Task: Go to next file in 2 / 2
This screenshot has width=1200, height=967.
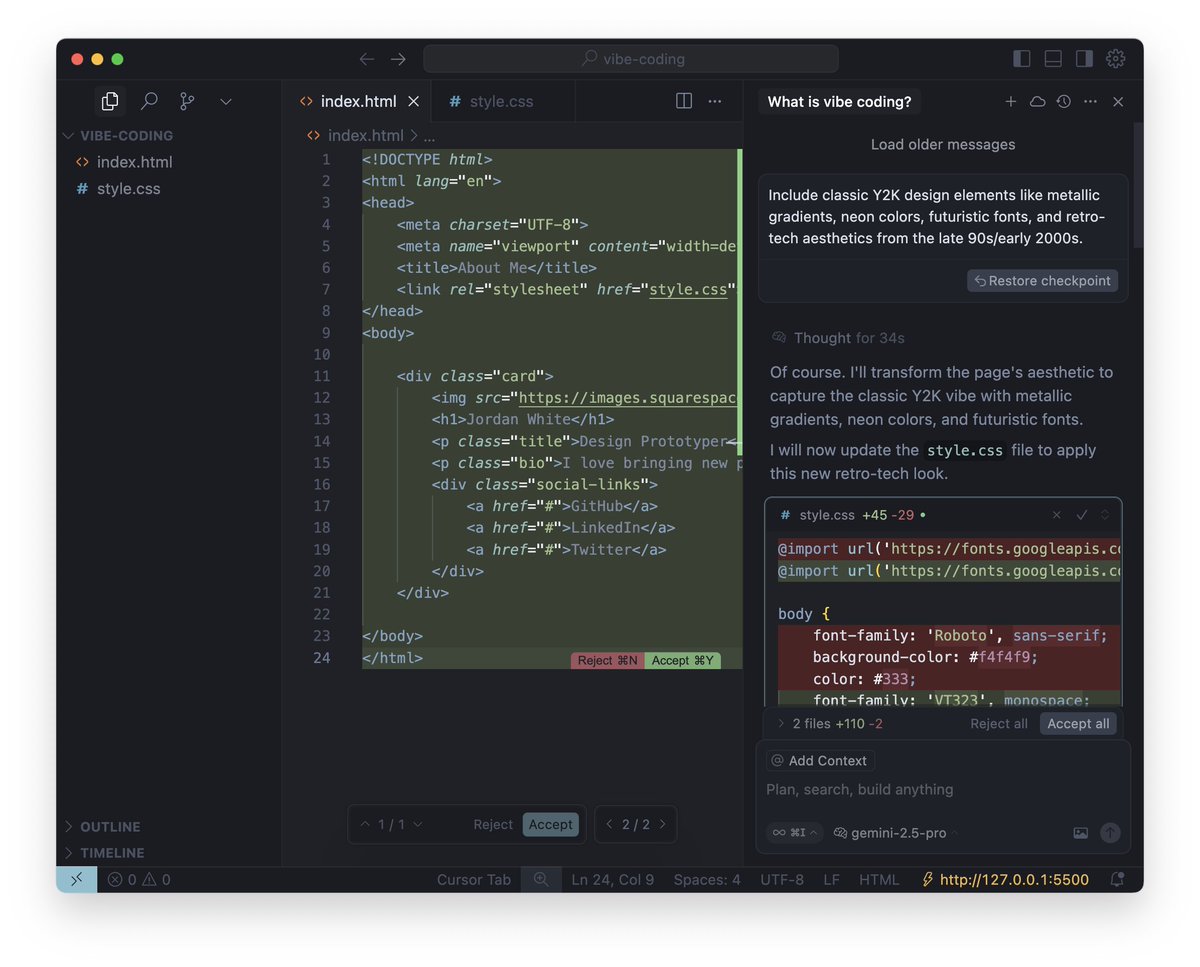Action: pos(662,825)
